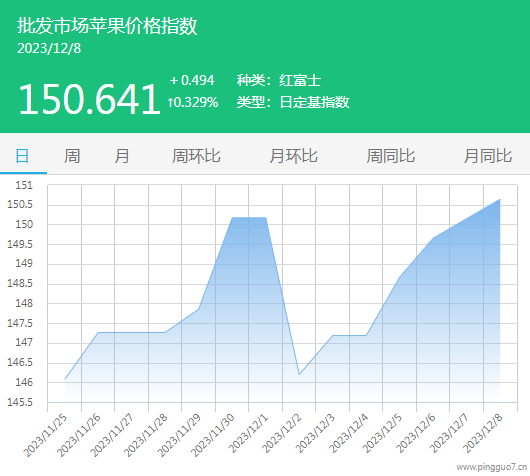Click the 151 y-axis label
The image size is (530, 476).
click(x=24, y=185)
